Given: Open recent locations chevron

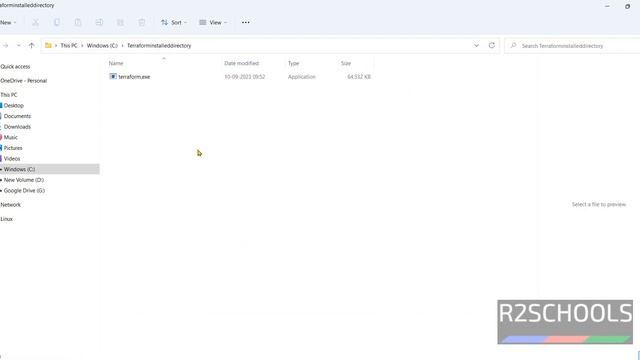Looking at the screenshot, I should pos(19,46).
